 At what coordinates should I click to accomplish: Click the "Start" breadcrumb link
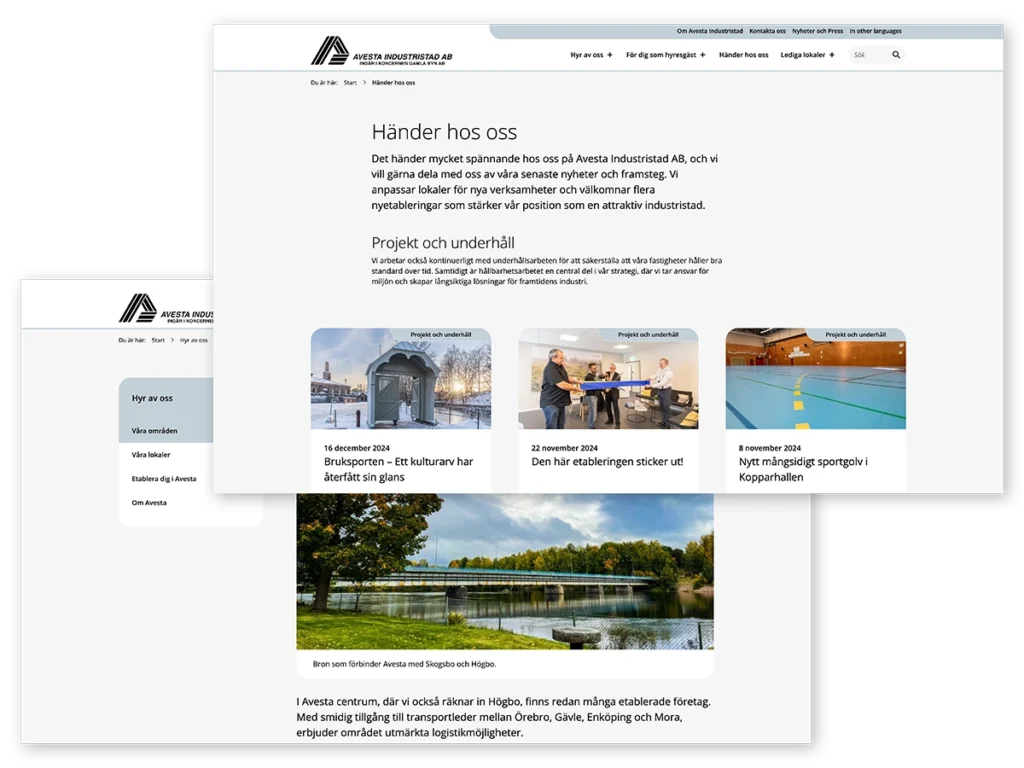tap(349, 83)
